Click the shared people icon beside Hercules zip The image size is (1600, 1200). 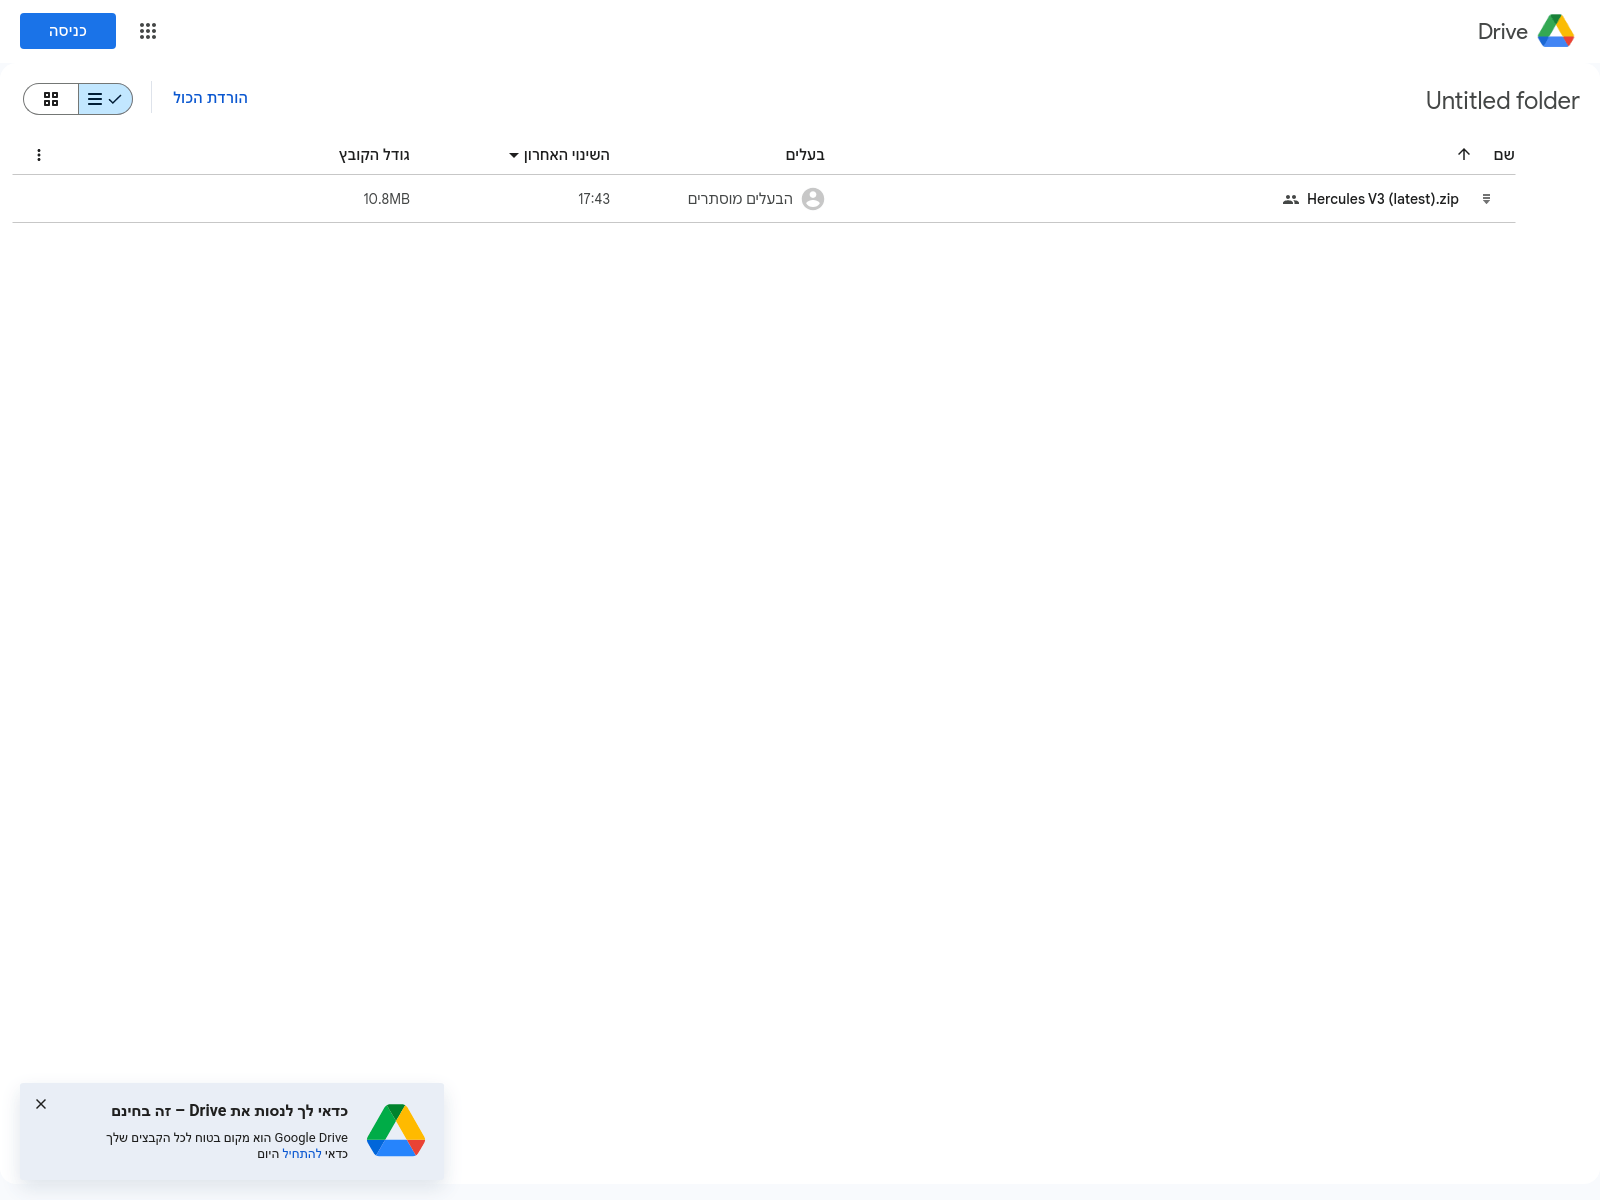(1291, 199)
